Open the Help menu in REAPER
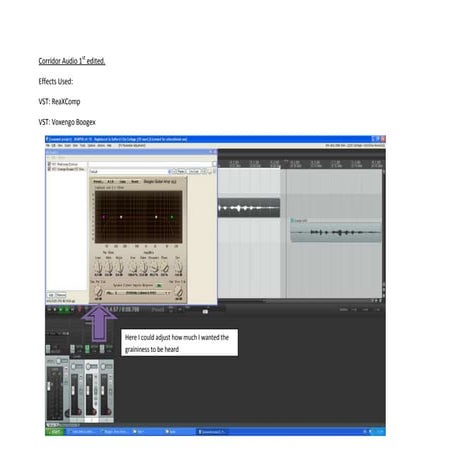The width and height of the screenshot is (453, 453). pos(109,146)
